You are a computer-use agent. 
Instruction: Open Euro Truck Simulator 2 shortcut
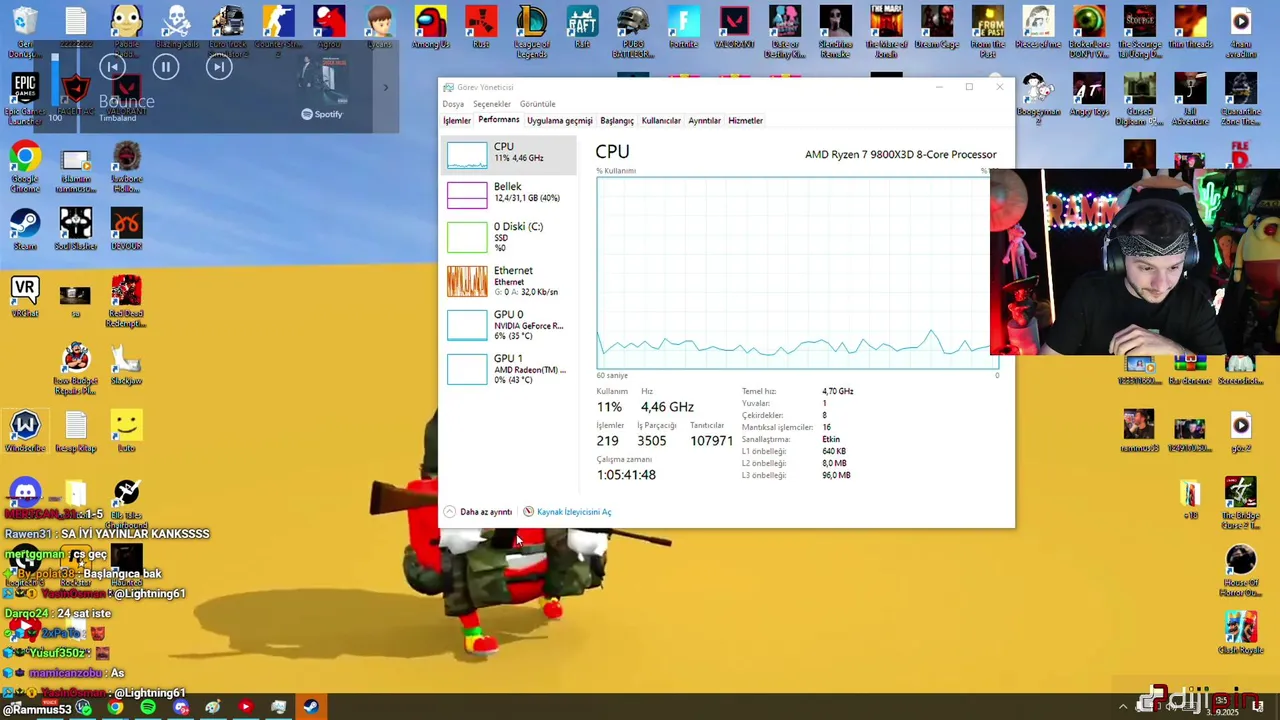pyautogui.click(x=227, y=30)
